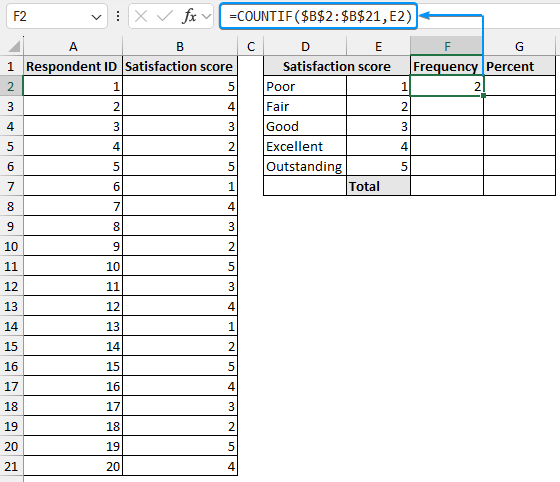The width and height of the screenshot is (560, 482).
Task: Expand the formula bar chevron beside fx
Action: click(x=206, y=16)
